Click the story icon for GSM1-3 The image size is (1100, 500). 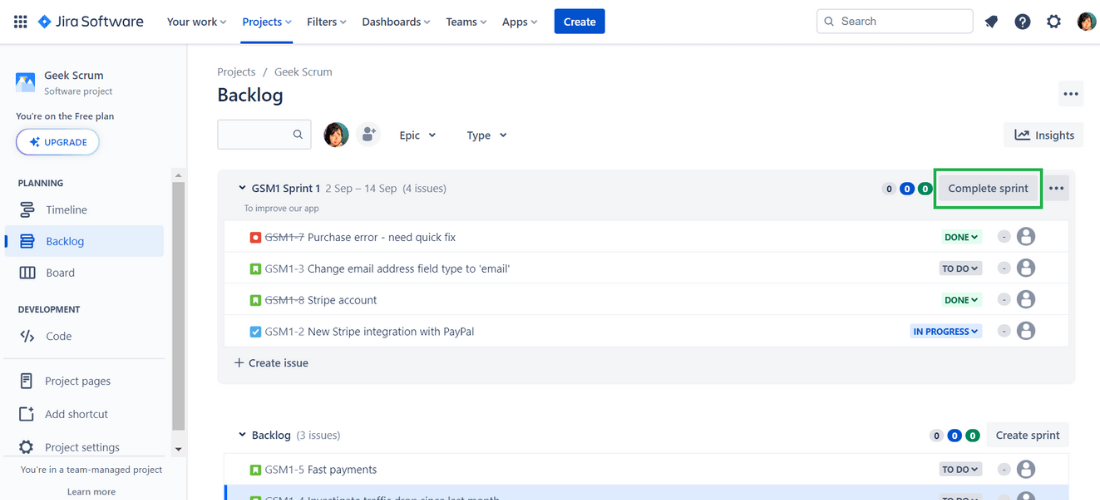(255, 269)
